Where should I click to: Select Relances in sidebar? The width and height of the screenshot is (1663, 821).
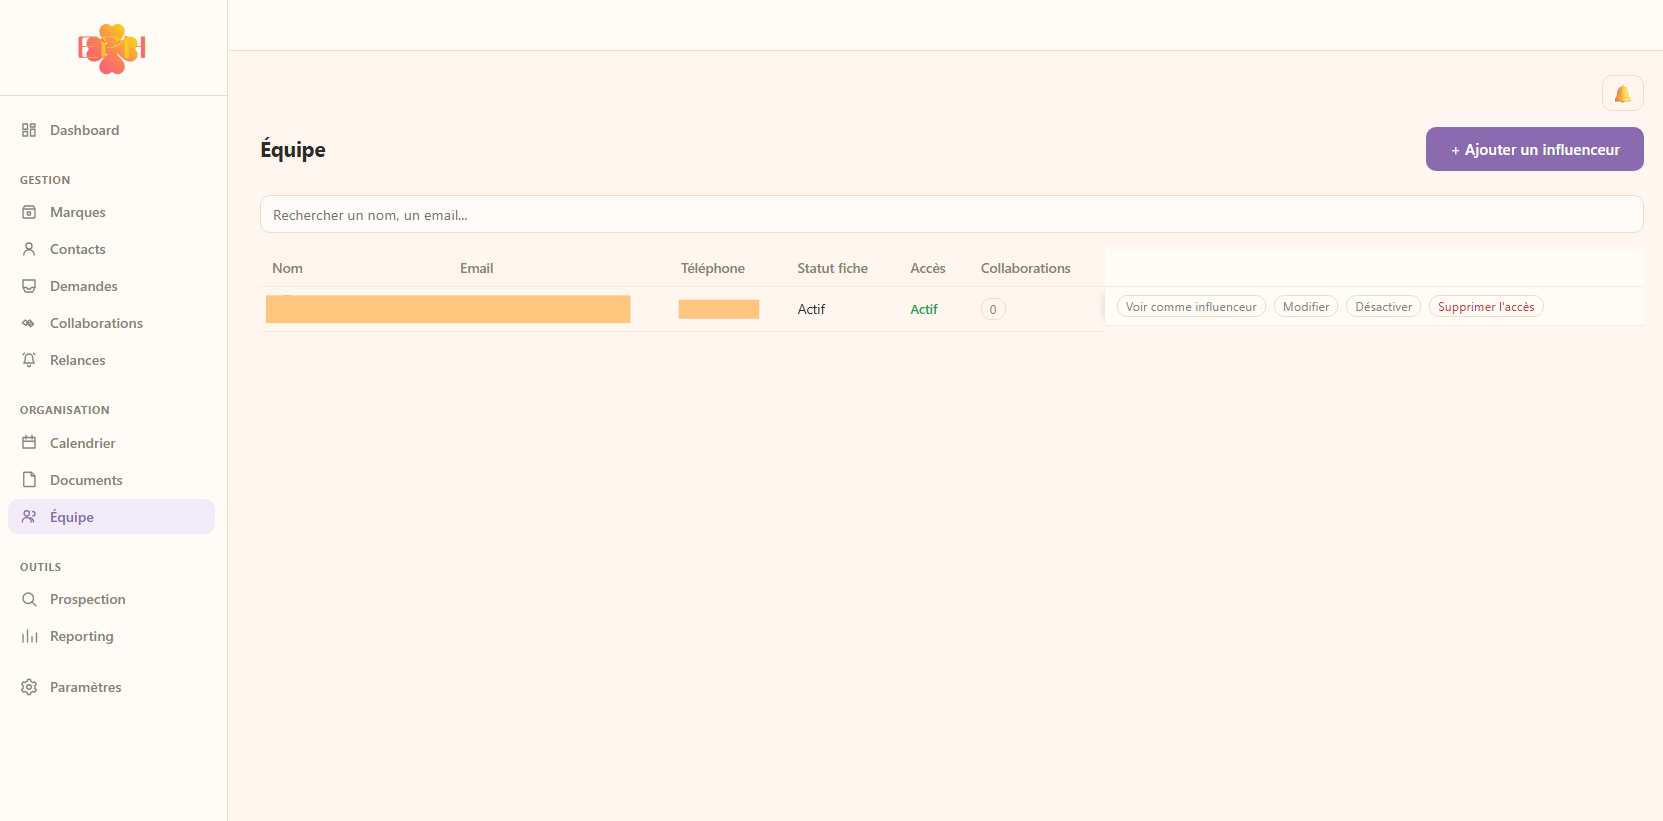(111, 360)
